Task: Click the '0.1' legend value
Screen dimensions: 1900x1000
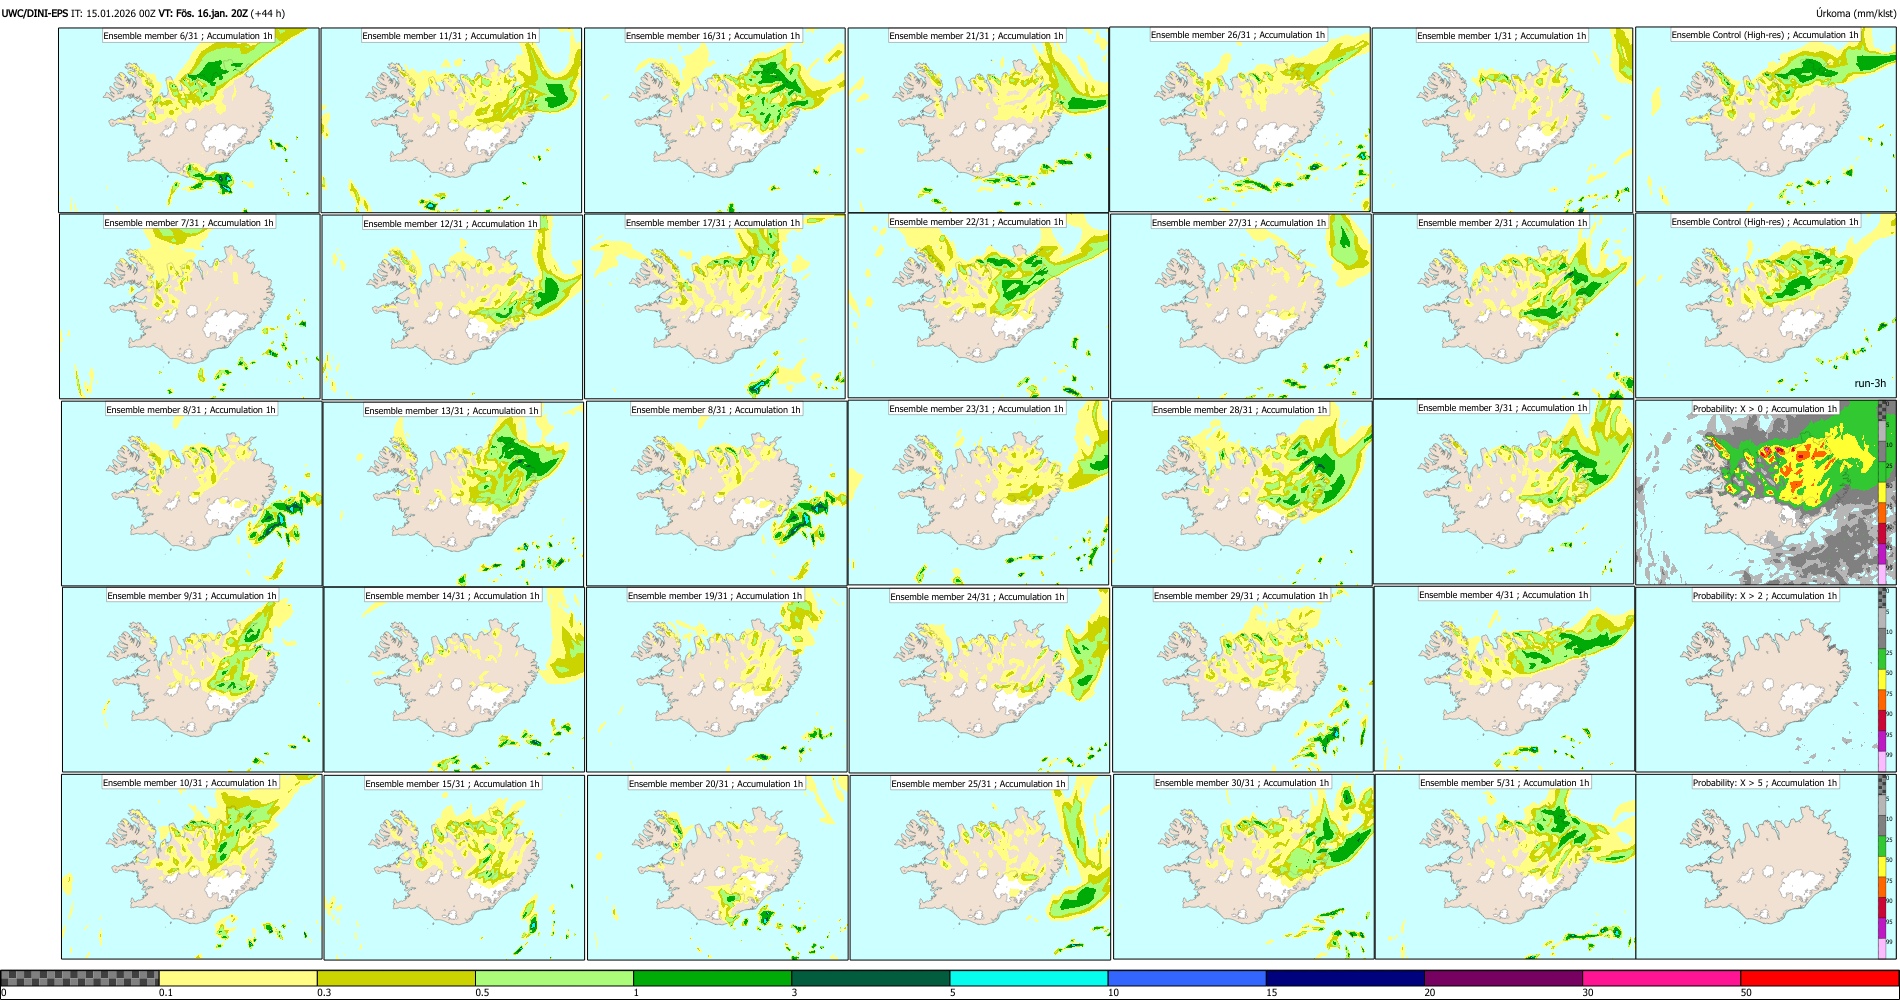Action: [165, 993]
